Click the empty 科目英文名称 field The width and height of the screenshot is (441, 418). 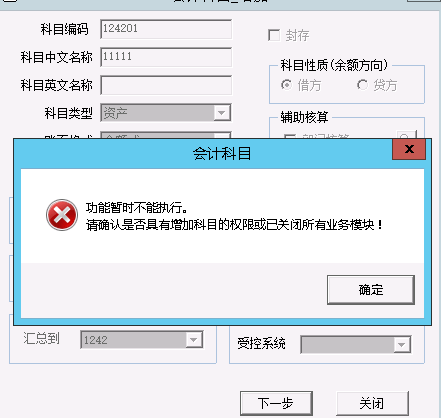pos(166,85)
